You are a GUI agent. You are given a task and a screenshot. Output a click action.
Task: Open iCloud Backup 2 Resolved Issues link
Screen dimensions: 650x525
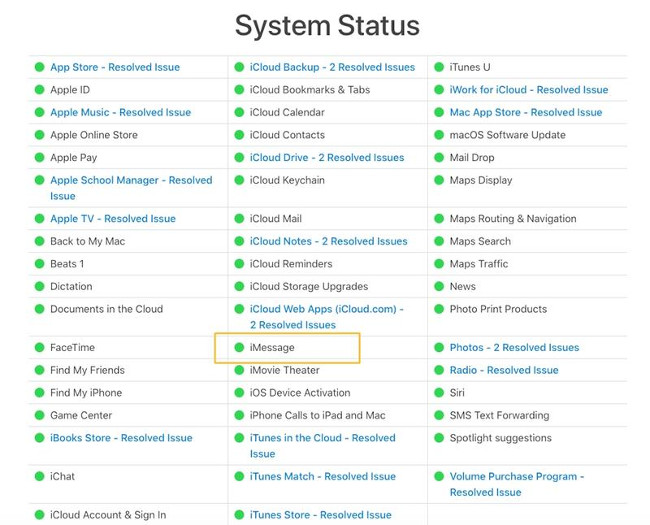point(332,67)
